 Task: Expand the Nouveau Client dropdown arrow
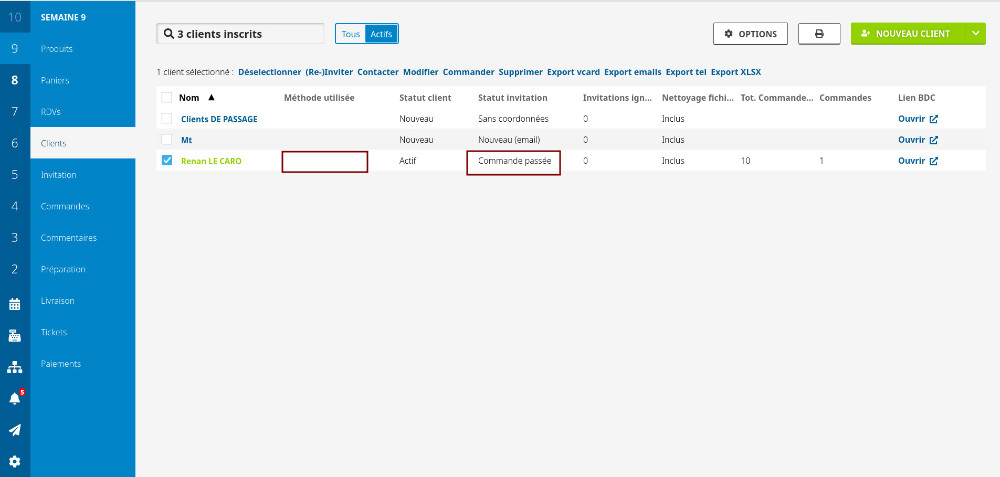click(975, 34)
